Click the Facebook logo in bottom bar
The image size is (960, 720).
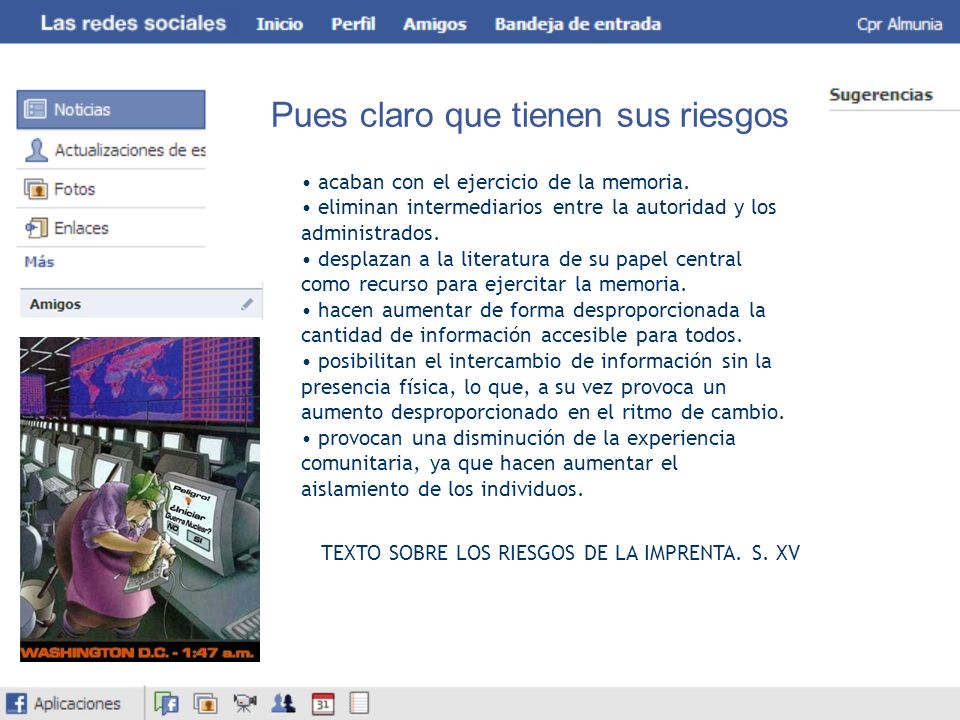16,703
